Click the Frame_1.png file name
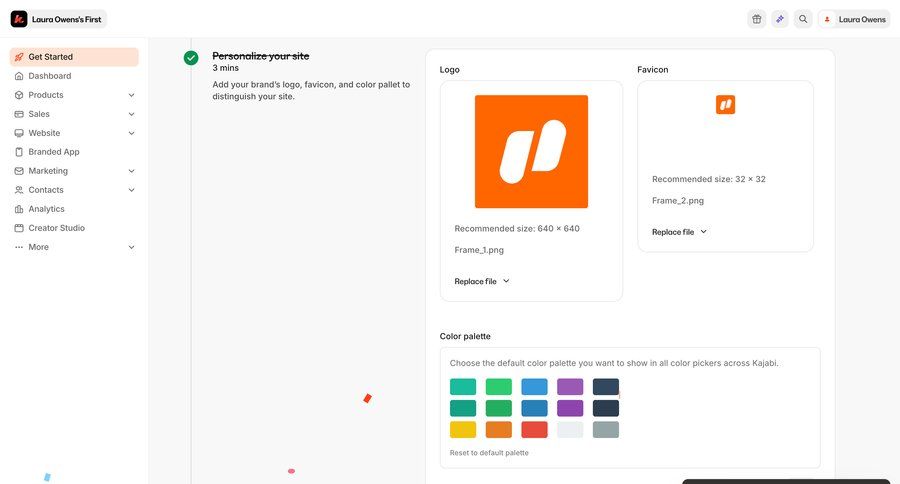 point(479,250)
